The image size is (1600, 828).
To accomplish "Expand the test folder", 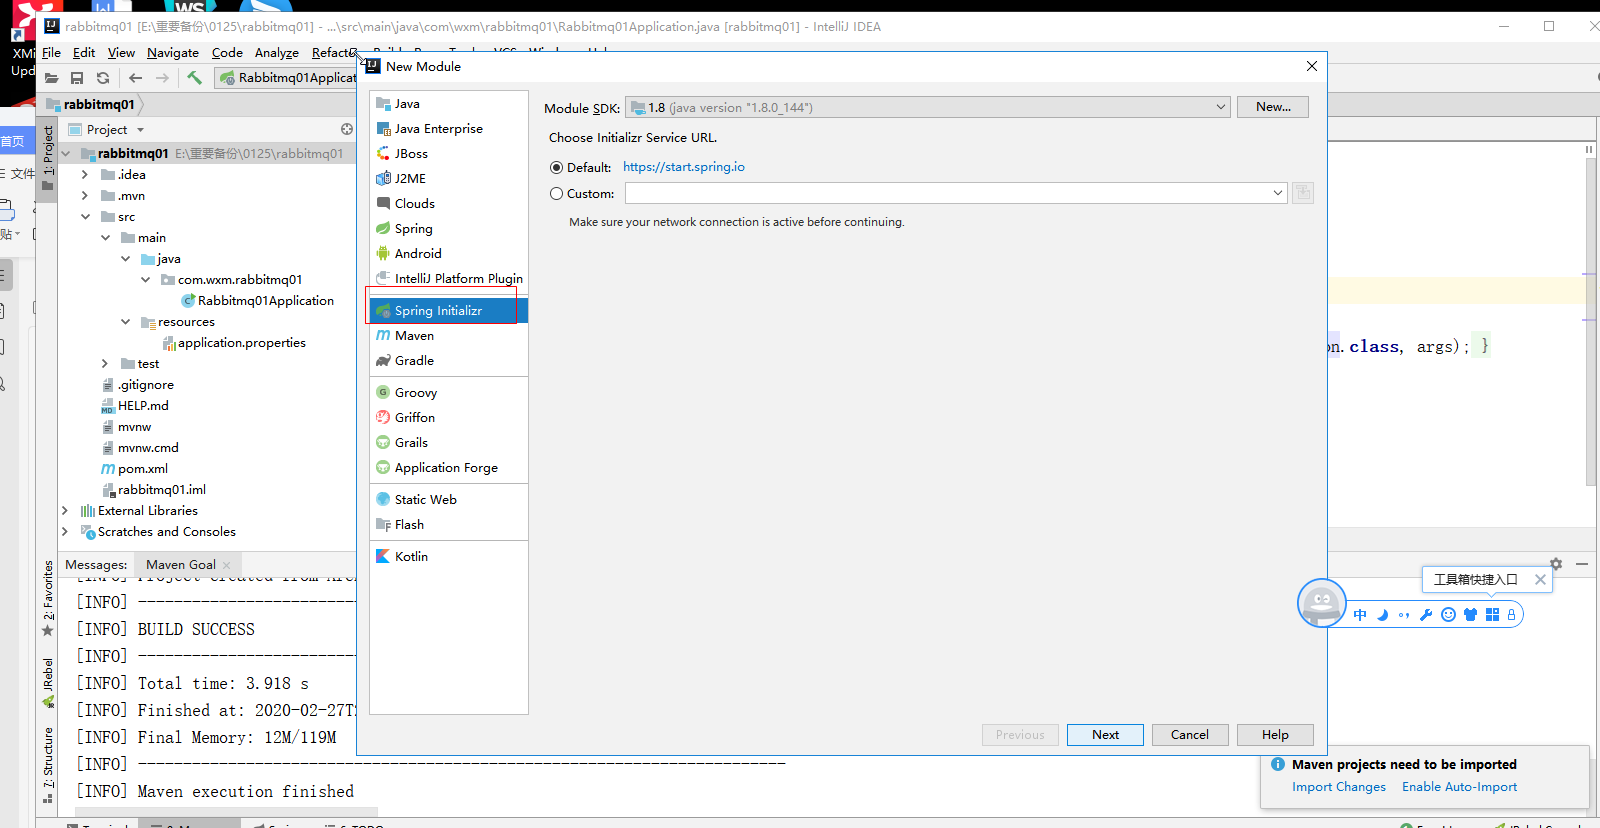I will click(105, 364).
